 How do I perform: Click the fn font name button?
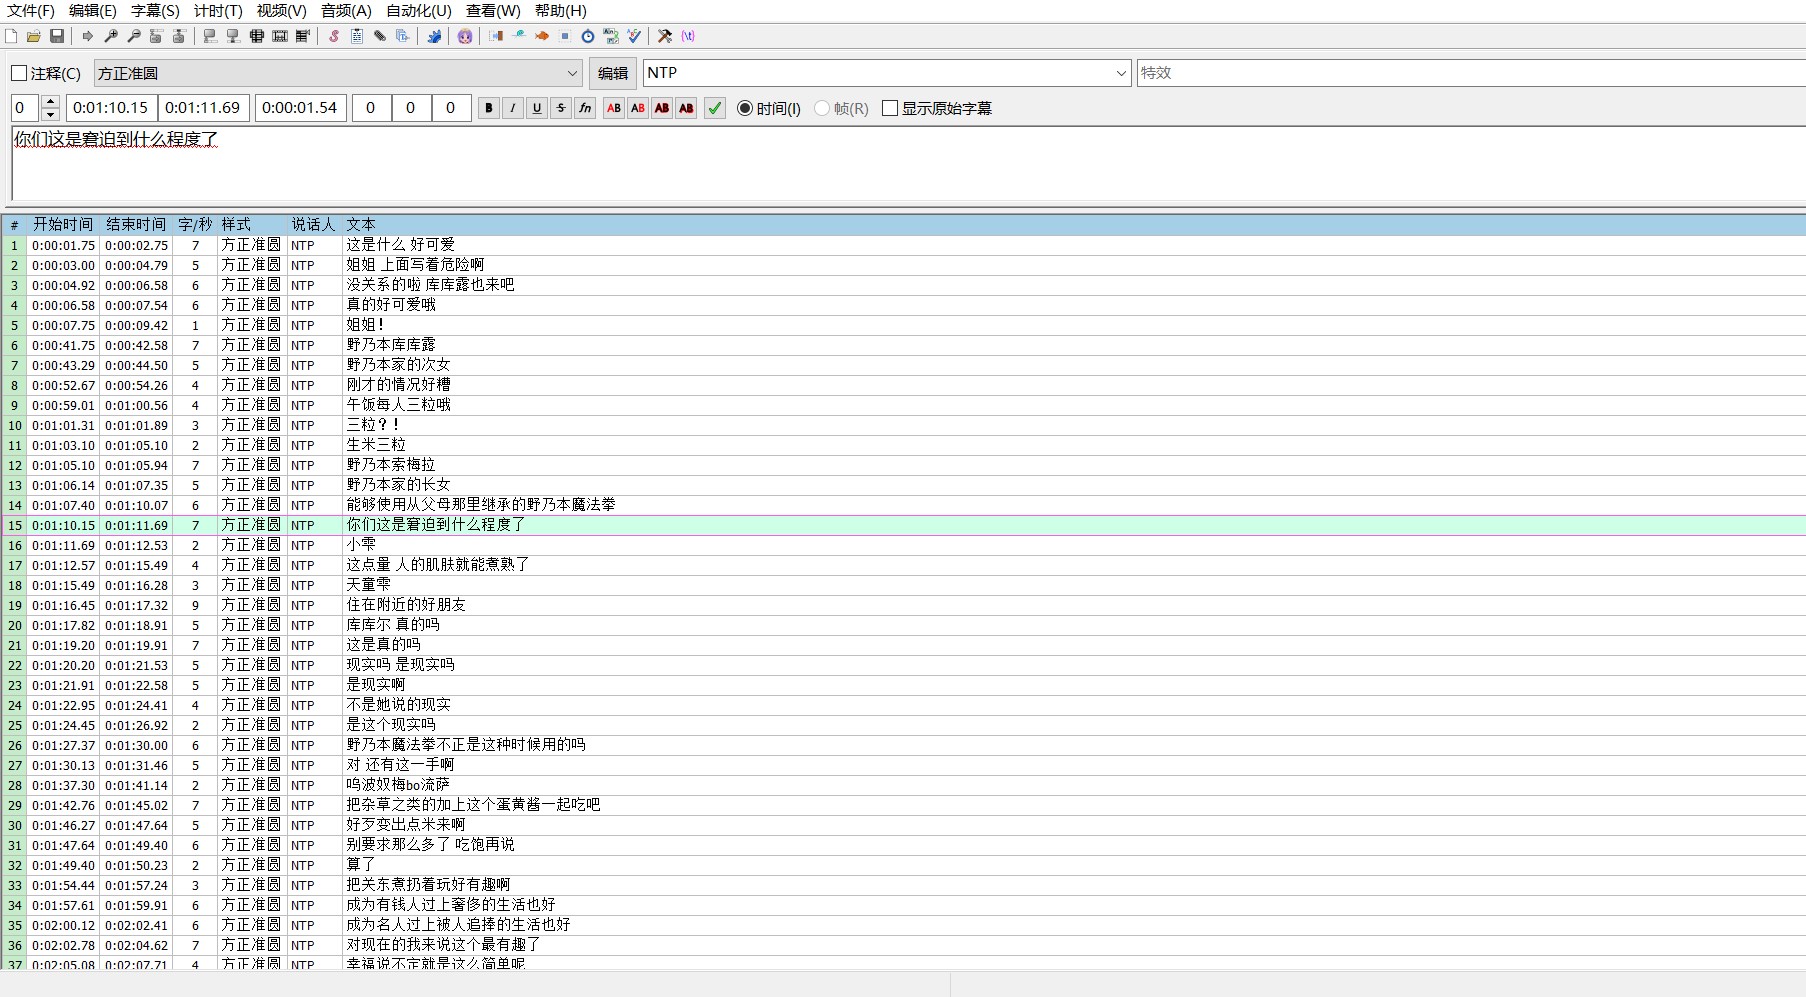click(x=585, y=108)
